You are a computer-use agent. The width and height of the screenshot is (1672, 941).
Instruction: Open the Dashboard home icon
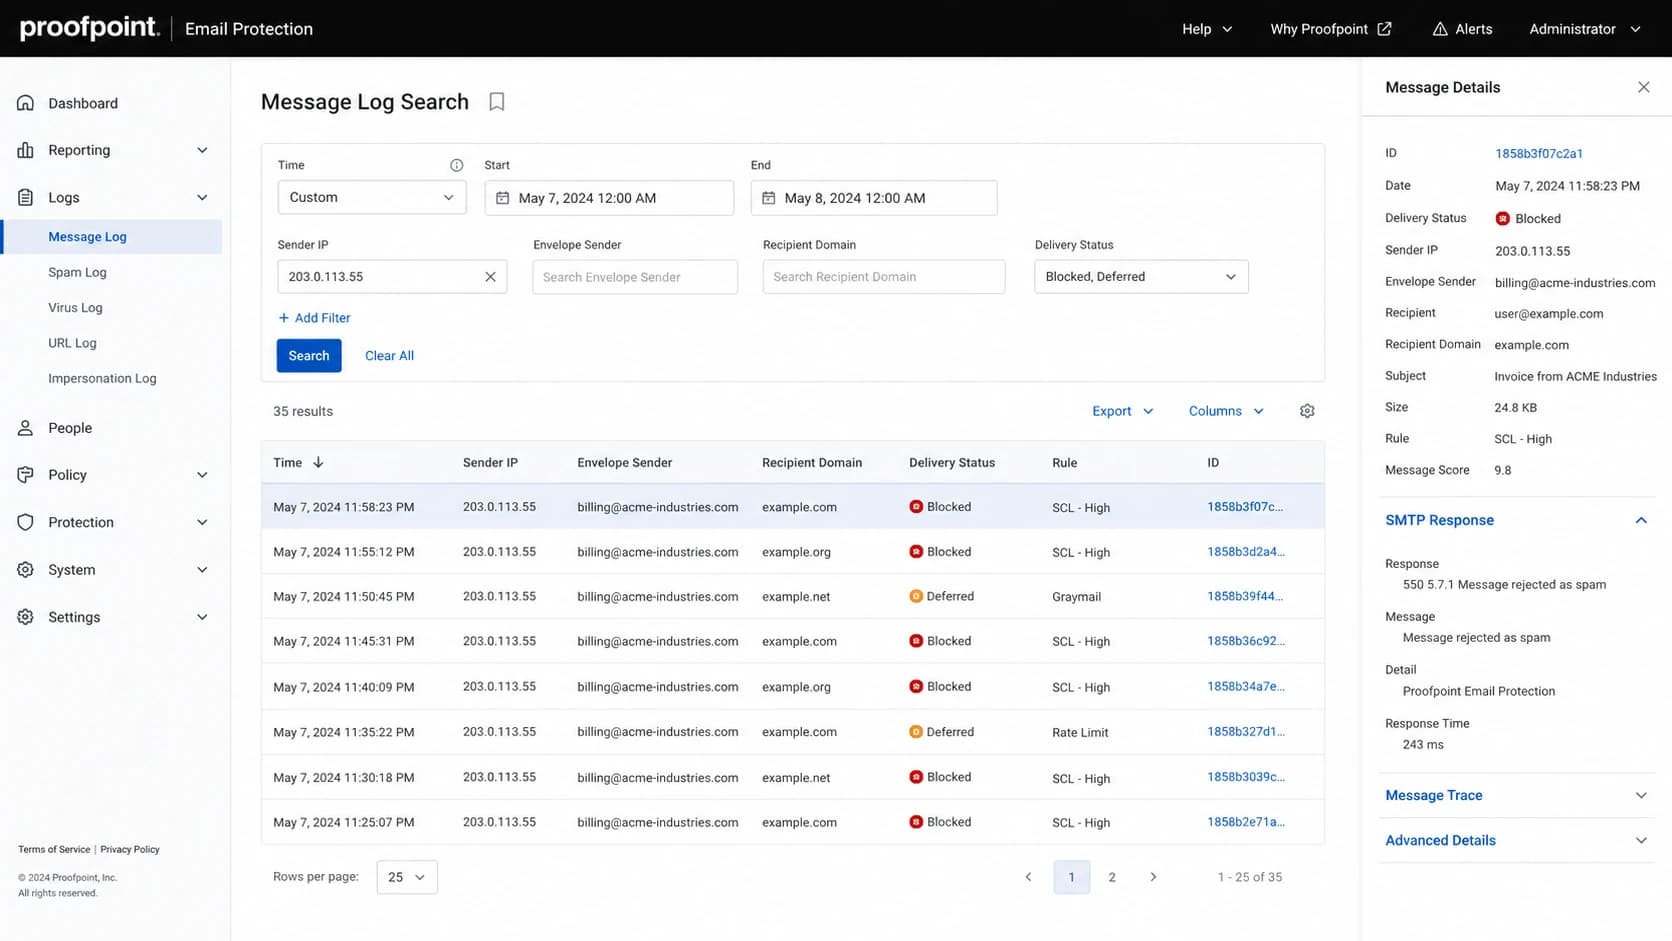26,103
